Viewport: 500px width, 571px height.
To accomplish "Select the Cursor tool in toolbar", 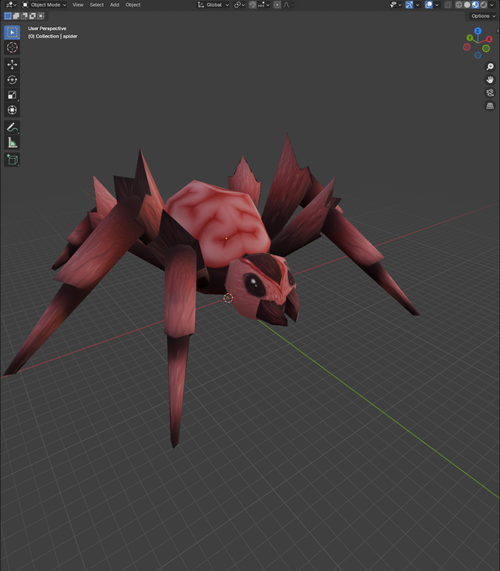I will [12, 47].
